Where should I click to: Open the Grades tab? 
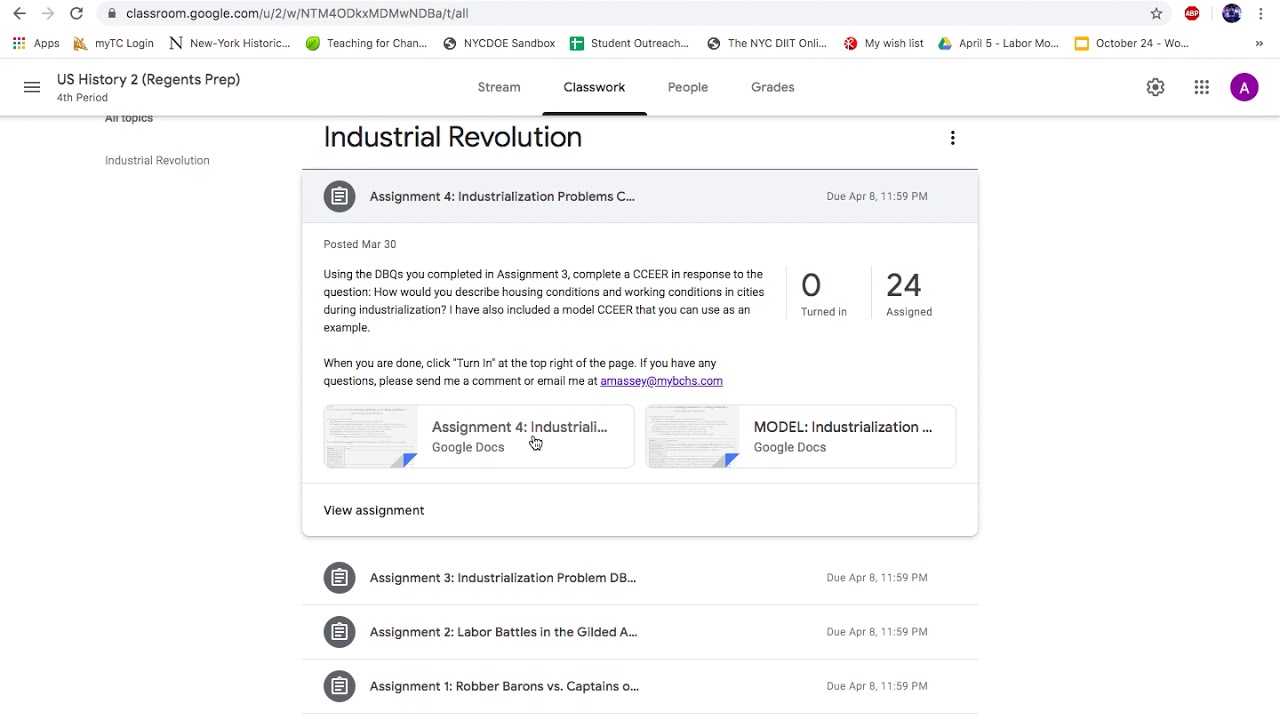773,87
